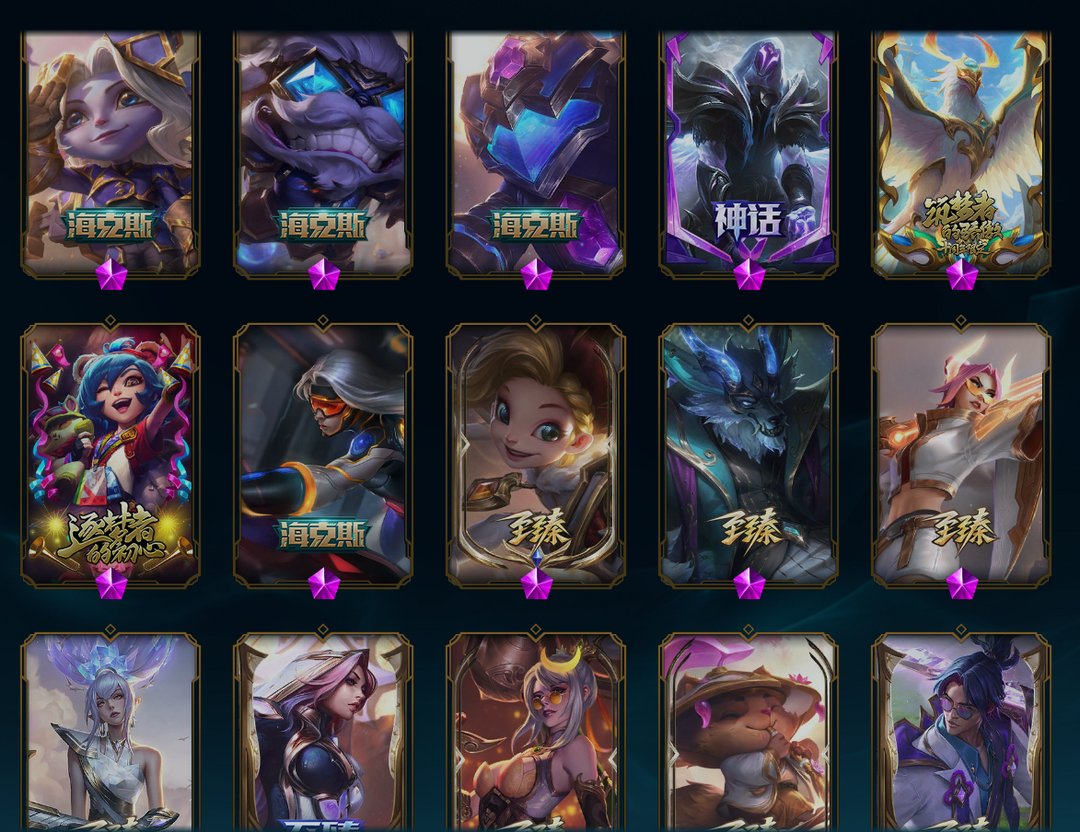Select the long-haired man with purple sunglasses card

tap(962, 733)
